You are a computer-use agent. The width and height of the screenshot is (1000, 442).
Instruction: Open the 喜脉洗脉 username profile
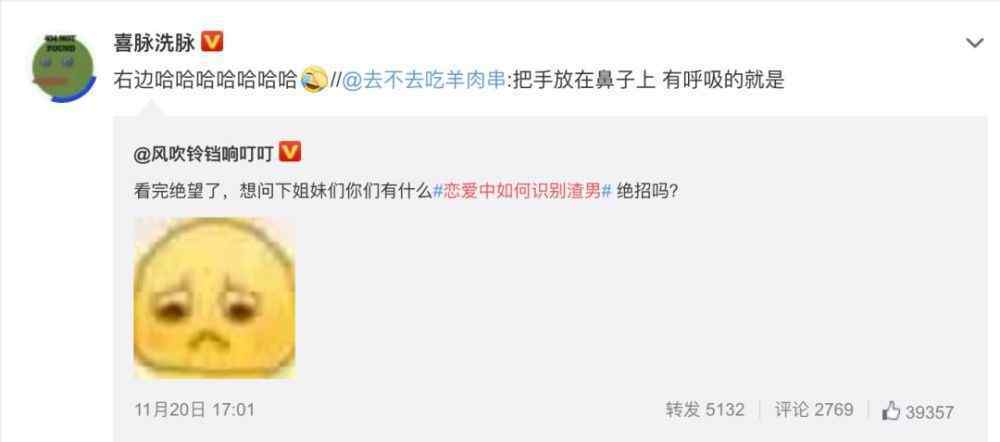[154, 43]
